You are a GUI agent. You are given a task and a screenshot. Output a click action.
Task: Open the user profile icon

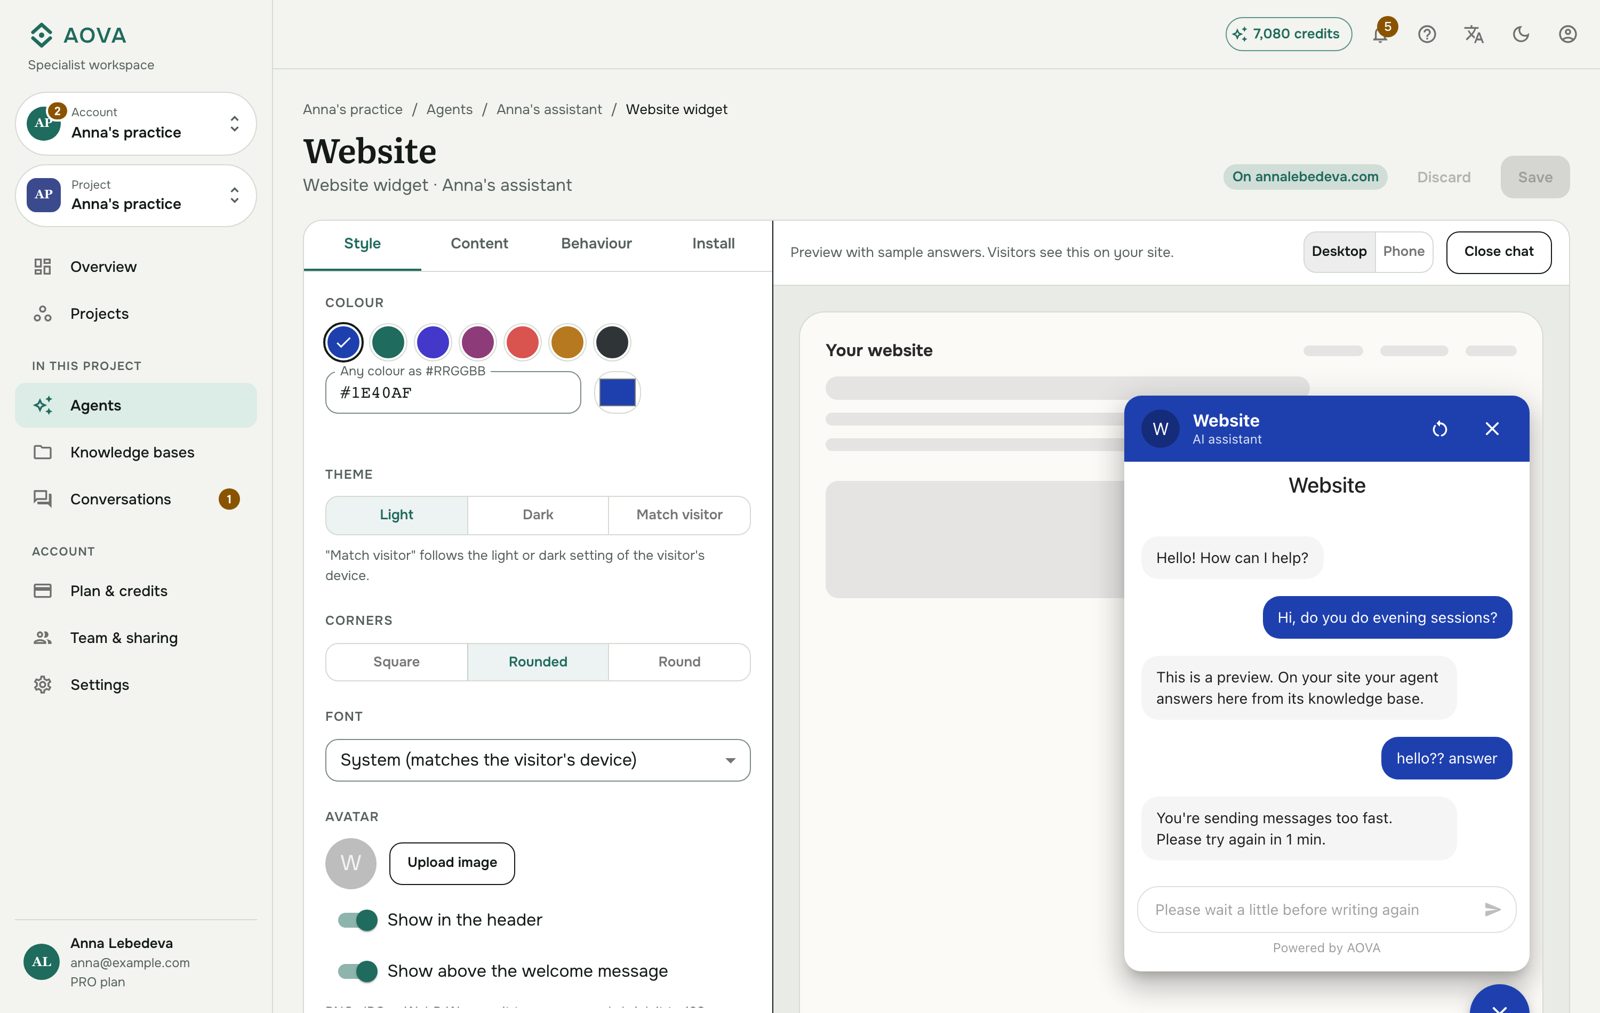1568,34
